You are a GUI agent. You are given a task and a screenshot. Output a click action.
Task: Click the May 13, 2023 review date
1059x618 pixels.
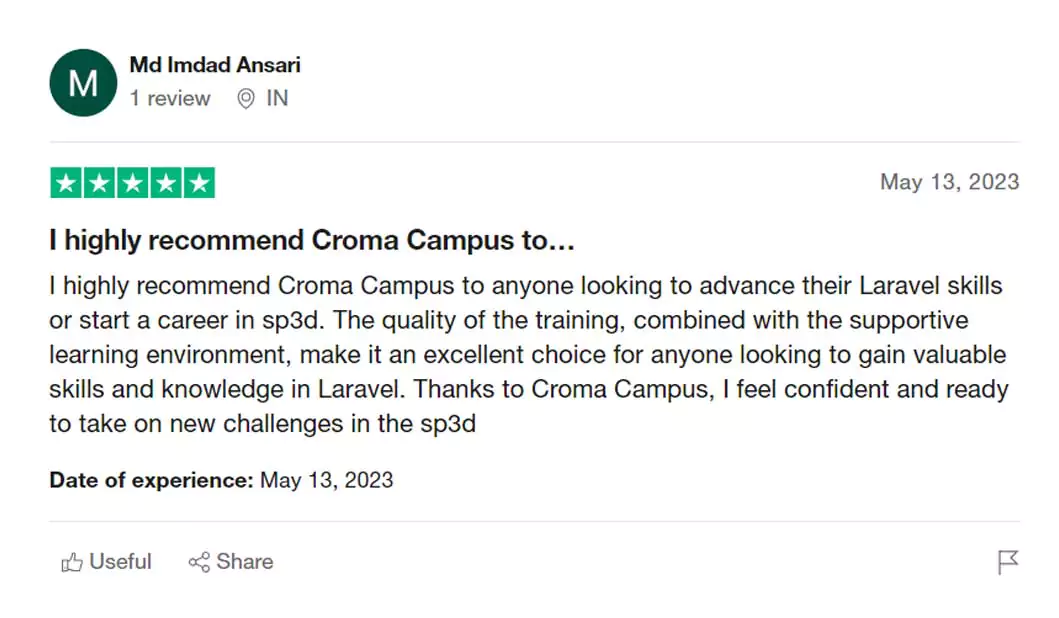pos(949,182)
